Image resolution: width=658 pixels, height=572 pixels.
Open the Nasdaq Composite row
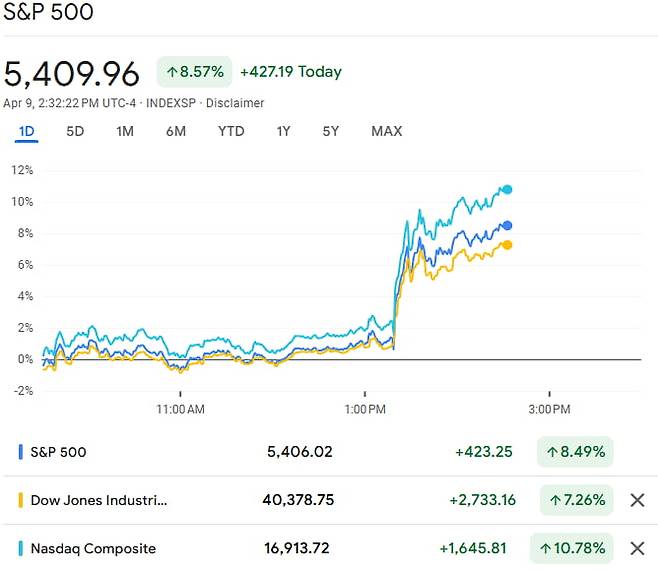pos(93,548)
